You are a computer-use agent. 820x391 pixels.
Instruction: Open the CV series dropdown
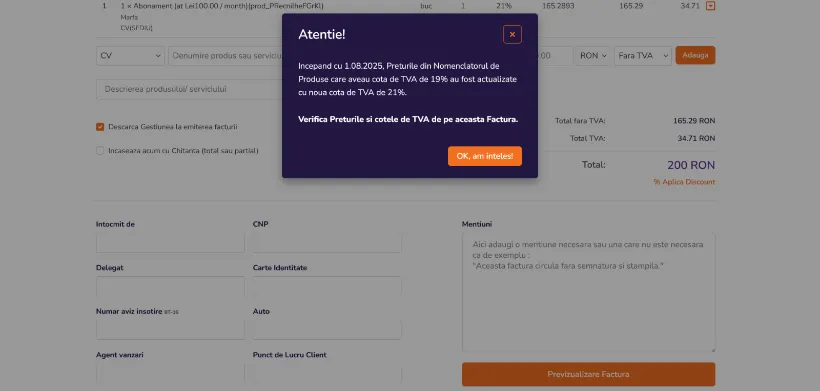pos(130,55)
